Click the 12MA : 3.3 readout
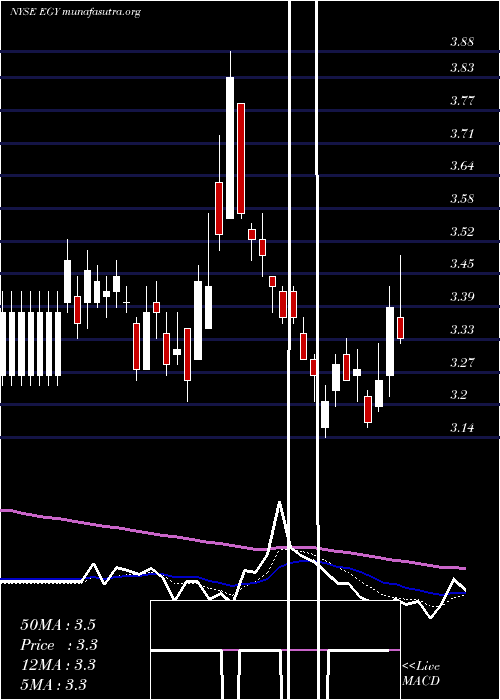Viewport: 500px width, 700px height. click(58, 665)
